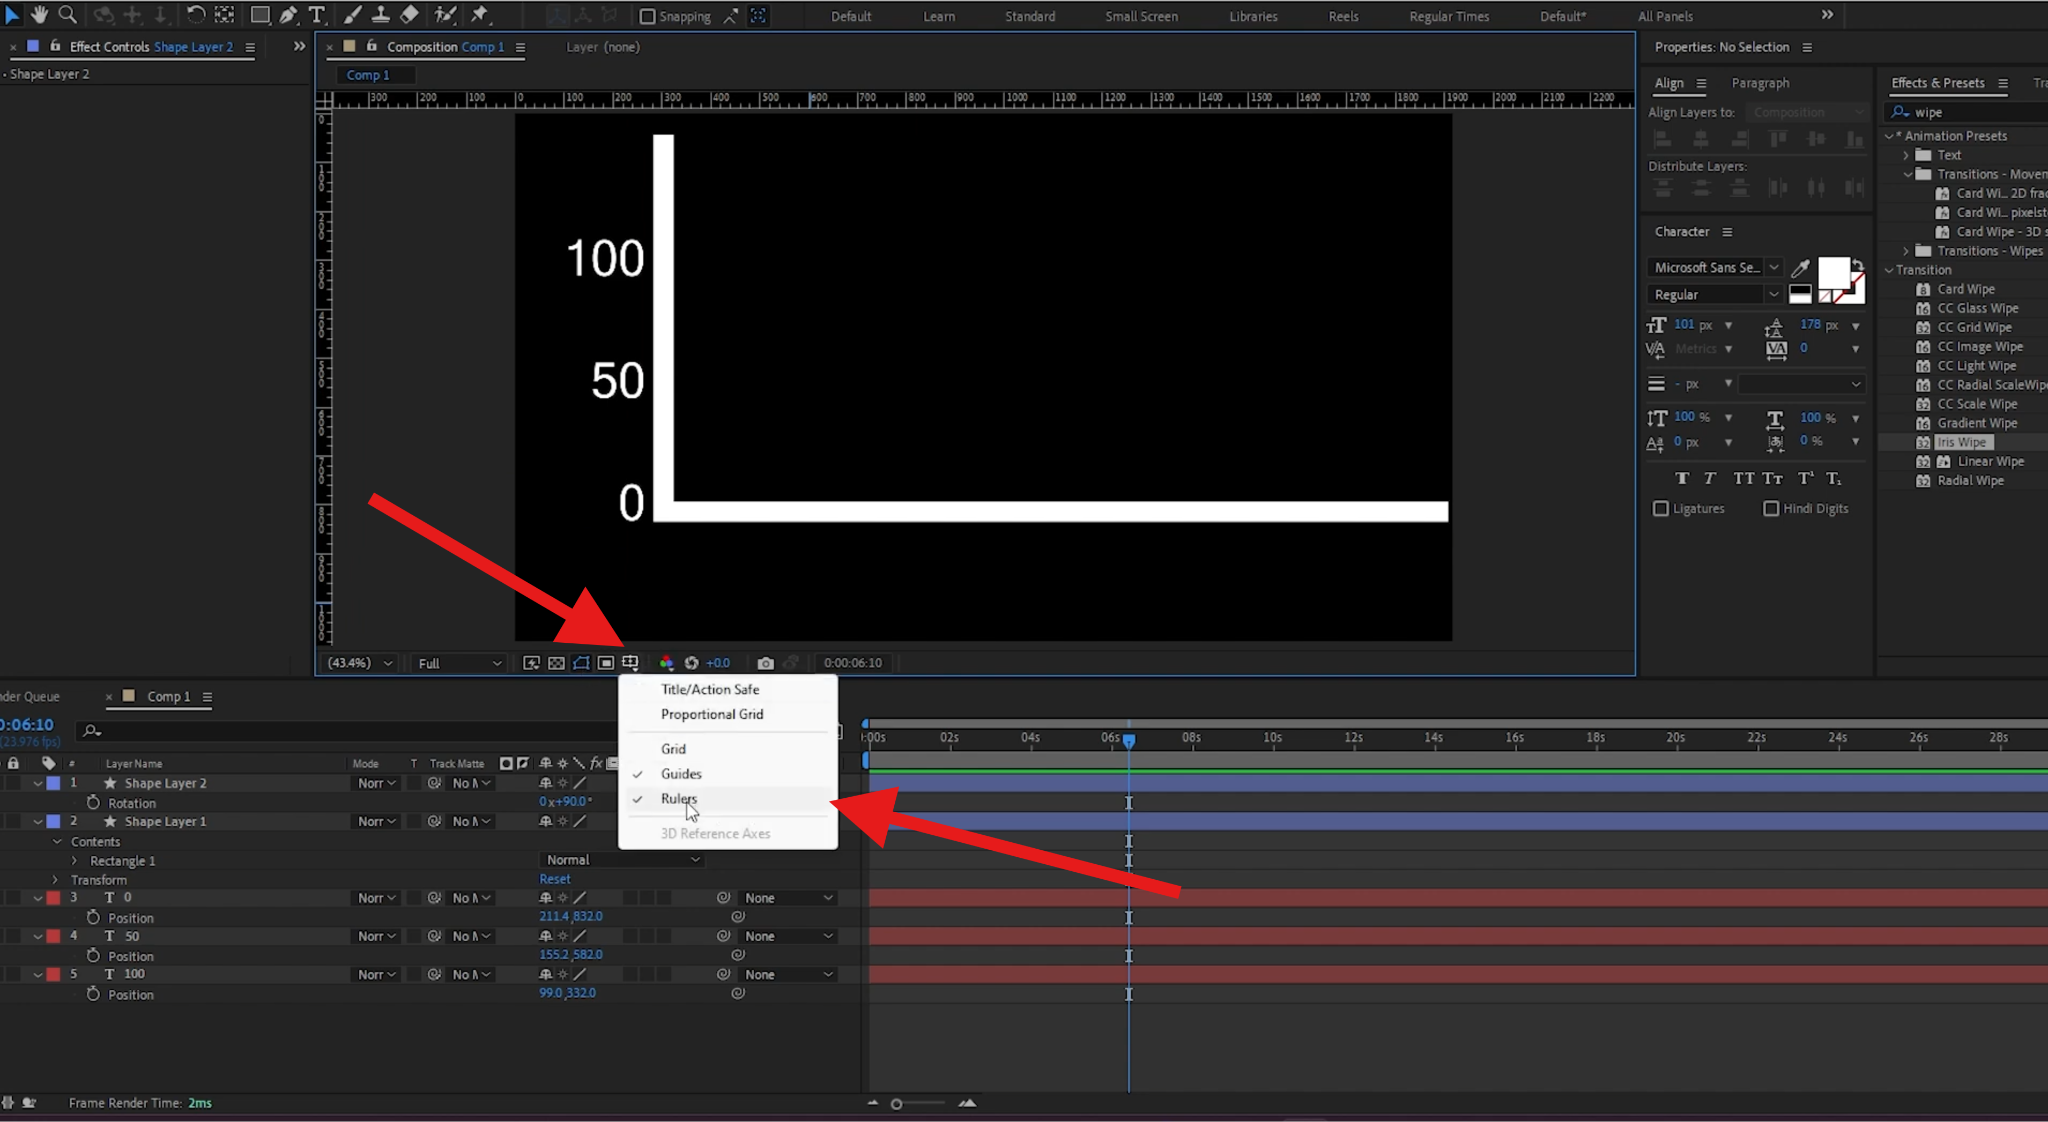The width and height of the screenshot is (2048, 1122).
Task: Select the Pen tool
Action: [x=289, y=15]
